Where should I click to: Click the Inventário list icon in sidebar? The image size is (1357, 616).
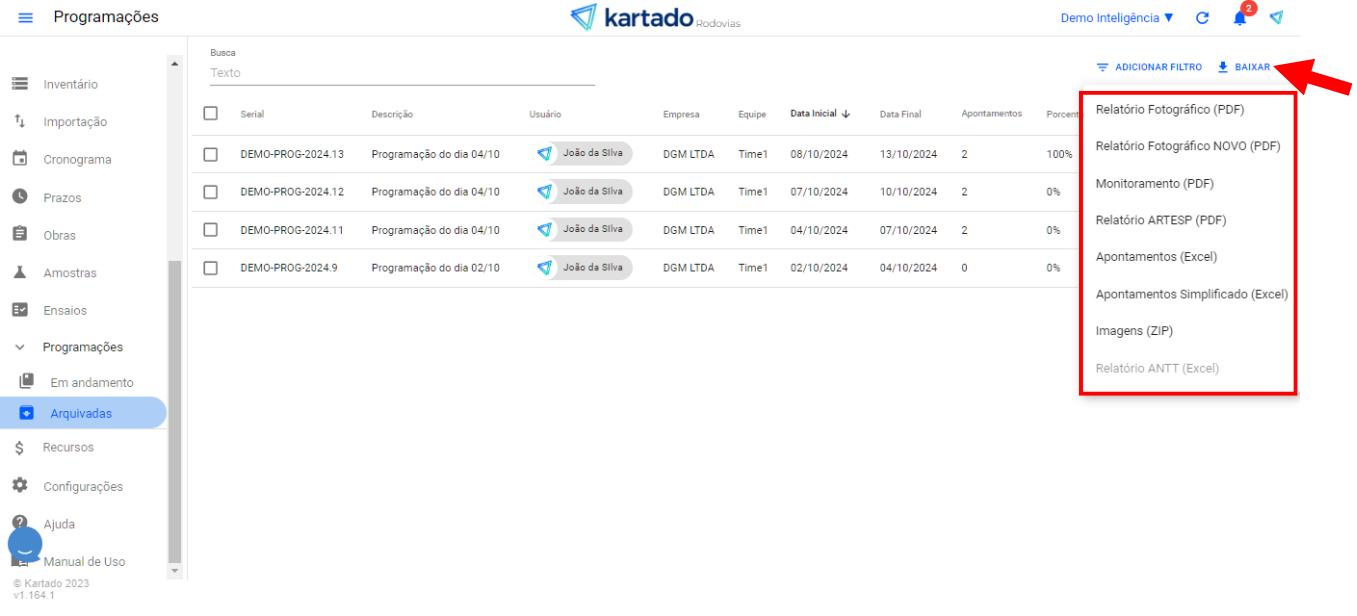pyautogui.click(x=20, y=84)
